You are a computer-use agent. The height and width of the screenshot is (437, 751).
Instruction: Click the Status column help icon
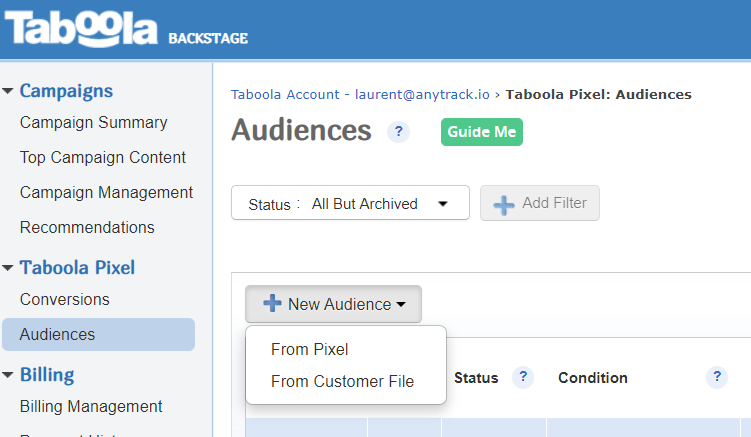point(523,377)
